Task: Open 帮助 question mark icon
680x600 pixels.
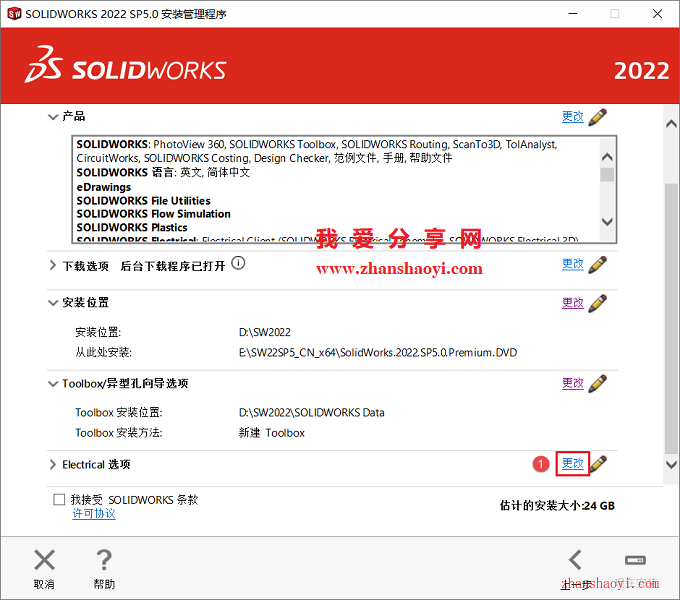Action: pyautogui.click(x=104, y=560)
